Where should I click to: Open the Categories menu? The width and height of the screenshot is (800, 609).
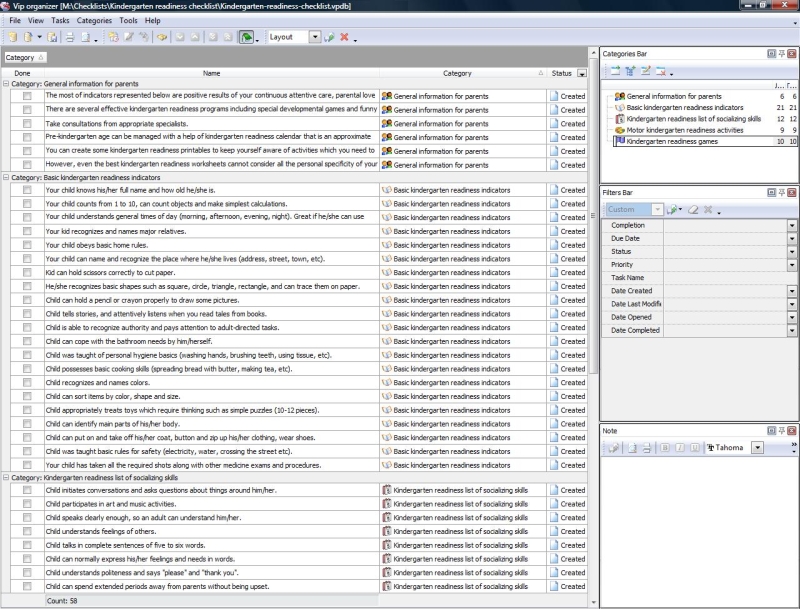coord(94,20)
